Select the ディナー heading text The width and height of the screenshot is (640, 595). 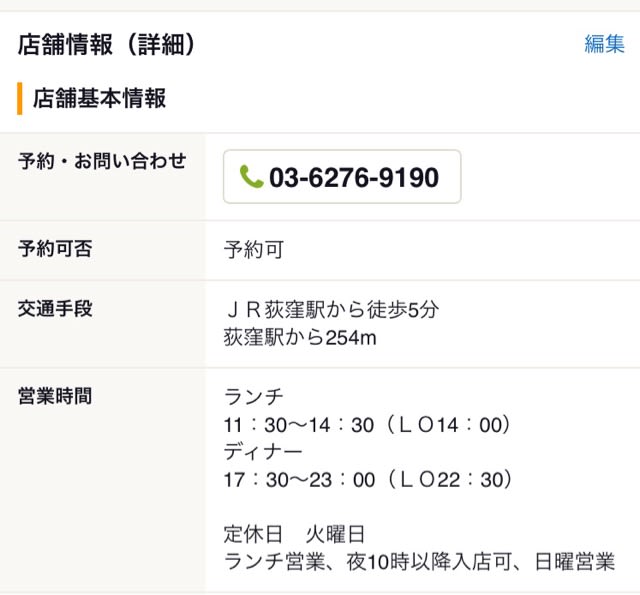coord(263,452)
